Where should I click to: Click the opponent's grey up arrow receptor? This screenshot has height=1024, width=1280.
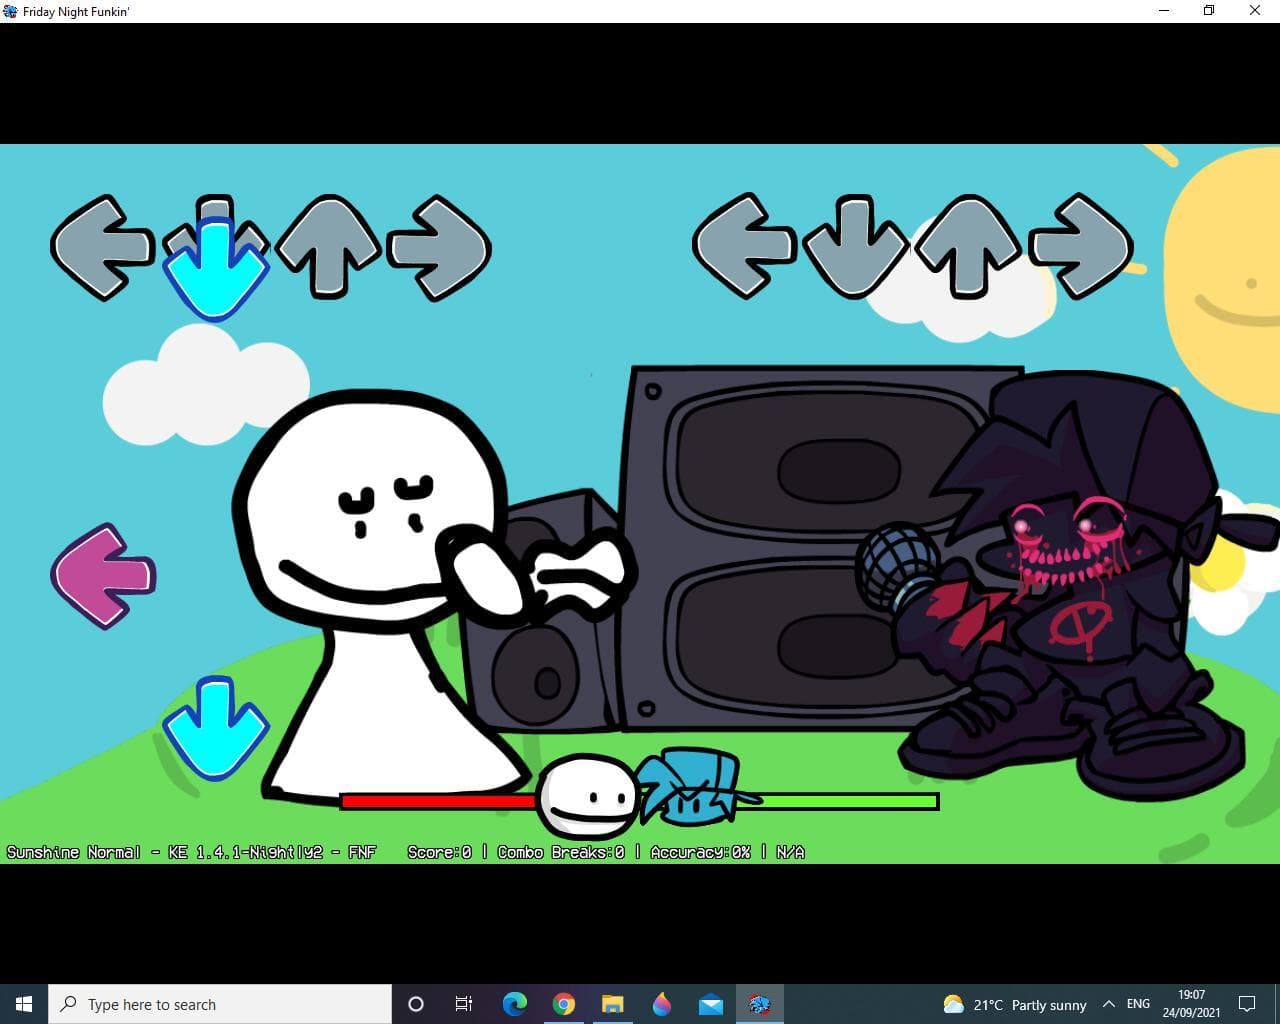[x=328, y=247]
